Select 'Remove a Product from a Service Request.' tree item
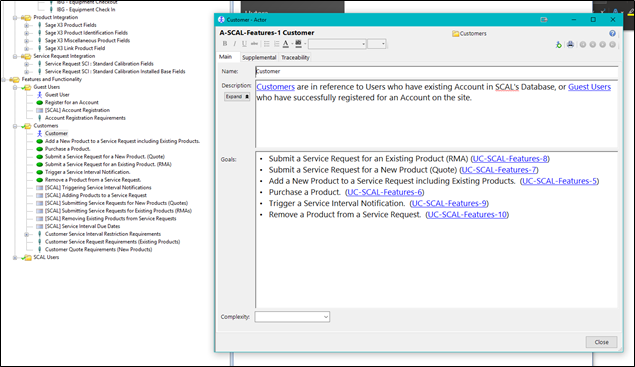This screenshot has height=367, width=635. [x=93, y=180]
